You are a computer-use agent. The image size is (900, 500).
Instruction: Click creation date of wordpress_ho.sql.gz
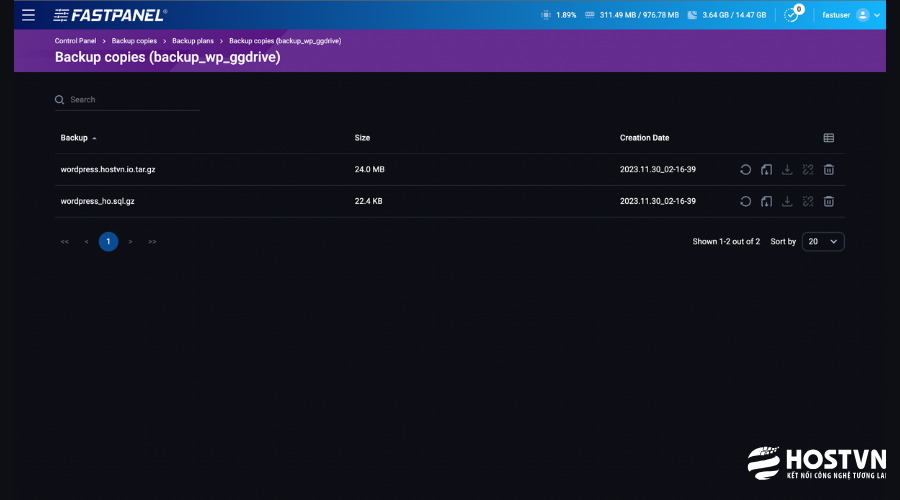(657, 201)
